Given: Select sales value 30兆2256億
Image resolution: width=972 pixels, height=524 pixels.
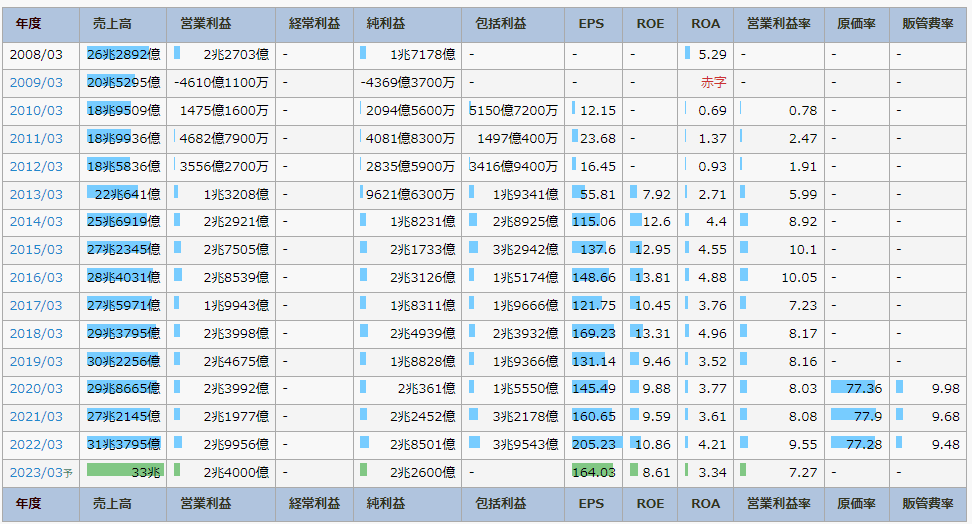Looking at the screenshot, I should coord(123,361).
